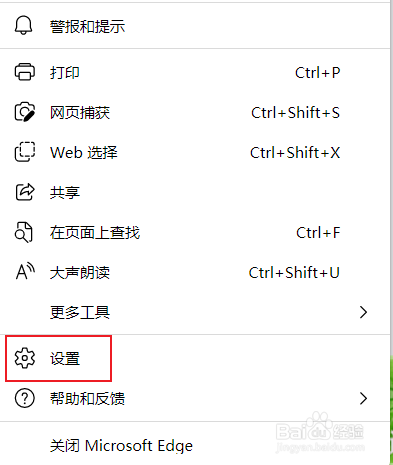Click the read aloud icon

tap(25, 272)
